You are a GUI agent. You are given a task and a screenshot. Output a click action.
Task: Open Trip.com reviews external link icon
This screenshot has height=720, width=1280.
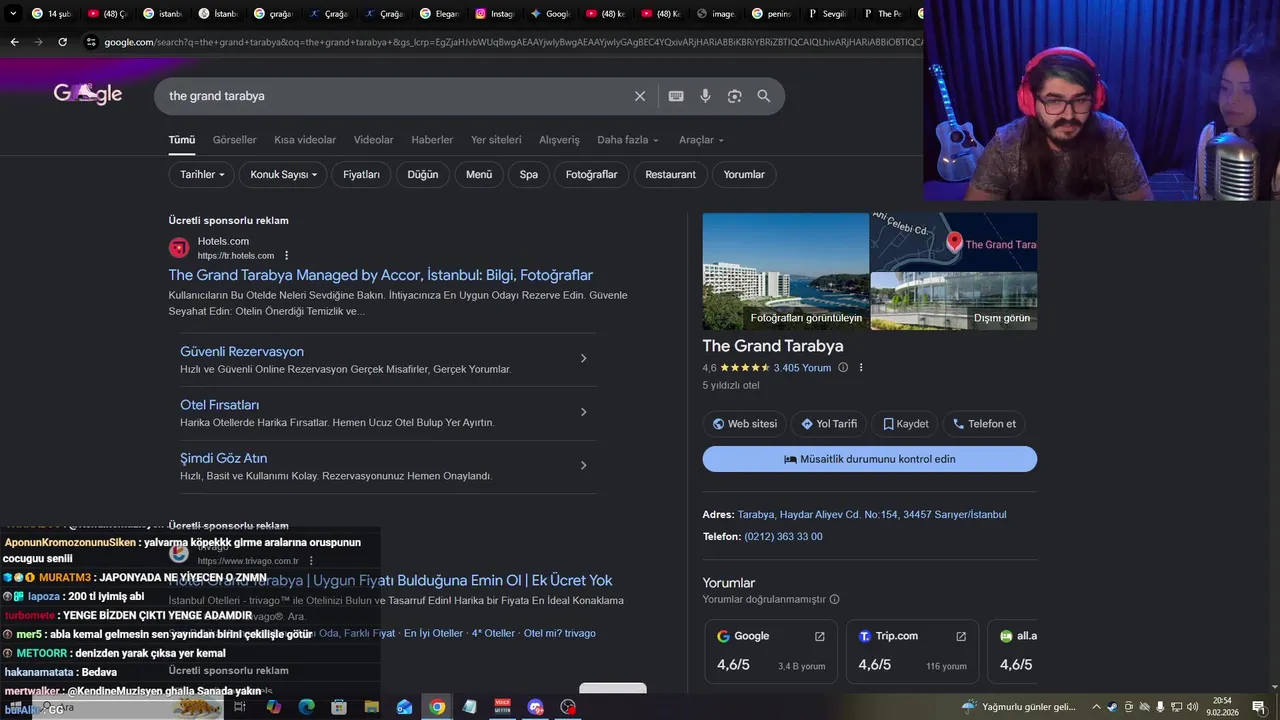click(x=961, y=636)
